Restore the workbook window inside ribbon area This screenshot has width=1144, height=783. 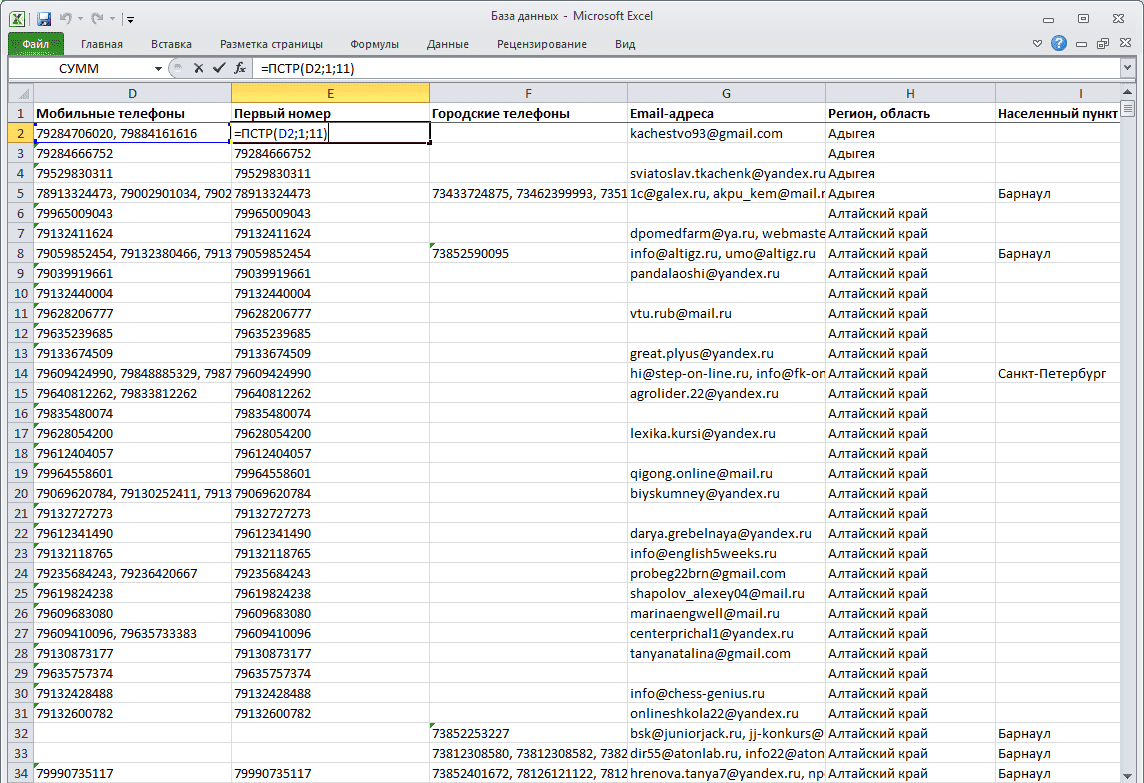1103,44
